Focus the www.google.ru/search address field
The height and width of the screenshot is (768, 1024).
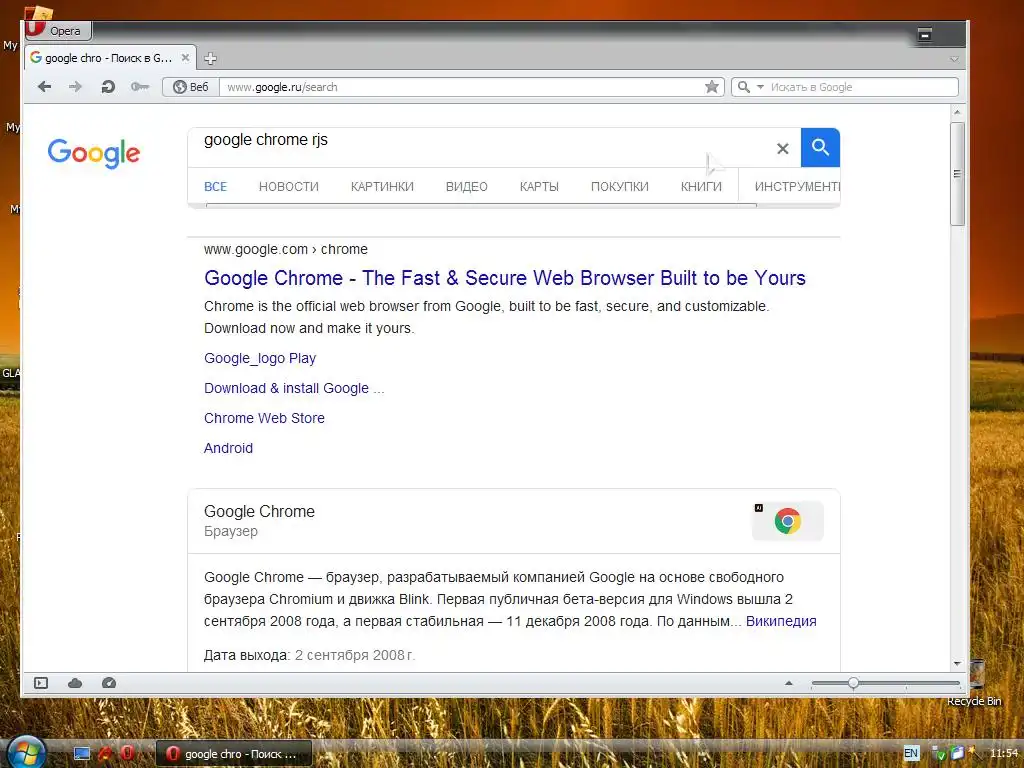[x=460, y=87]
